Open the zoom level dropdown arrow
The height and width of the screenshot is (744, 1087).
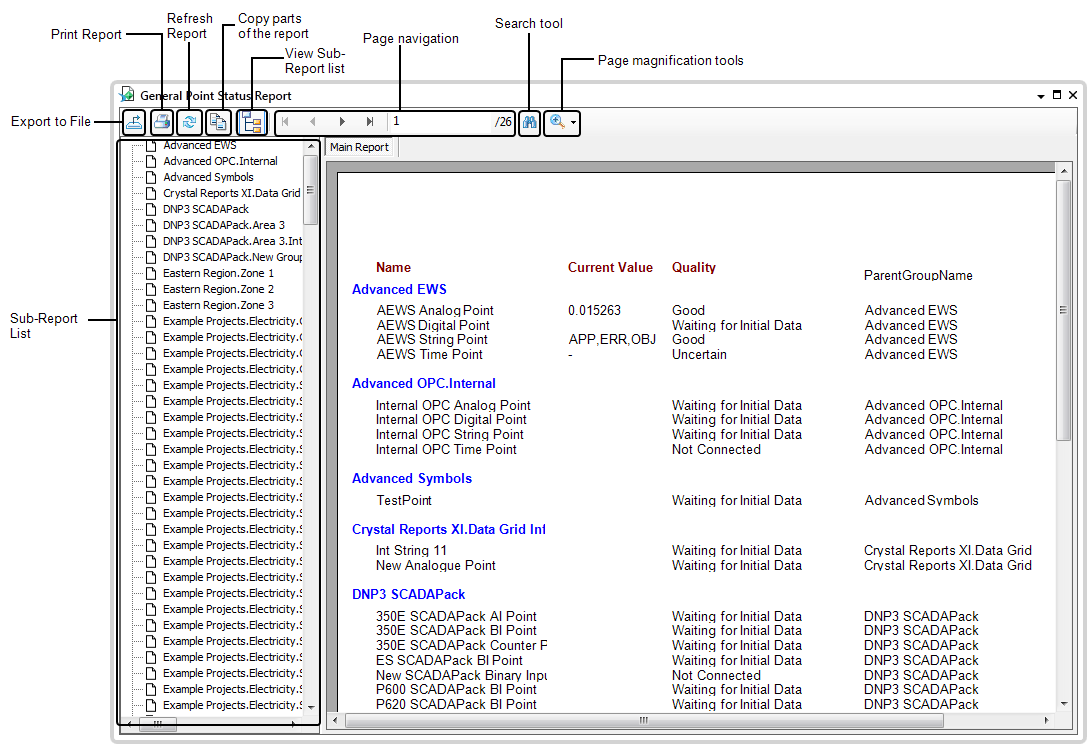click(574, 123)
